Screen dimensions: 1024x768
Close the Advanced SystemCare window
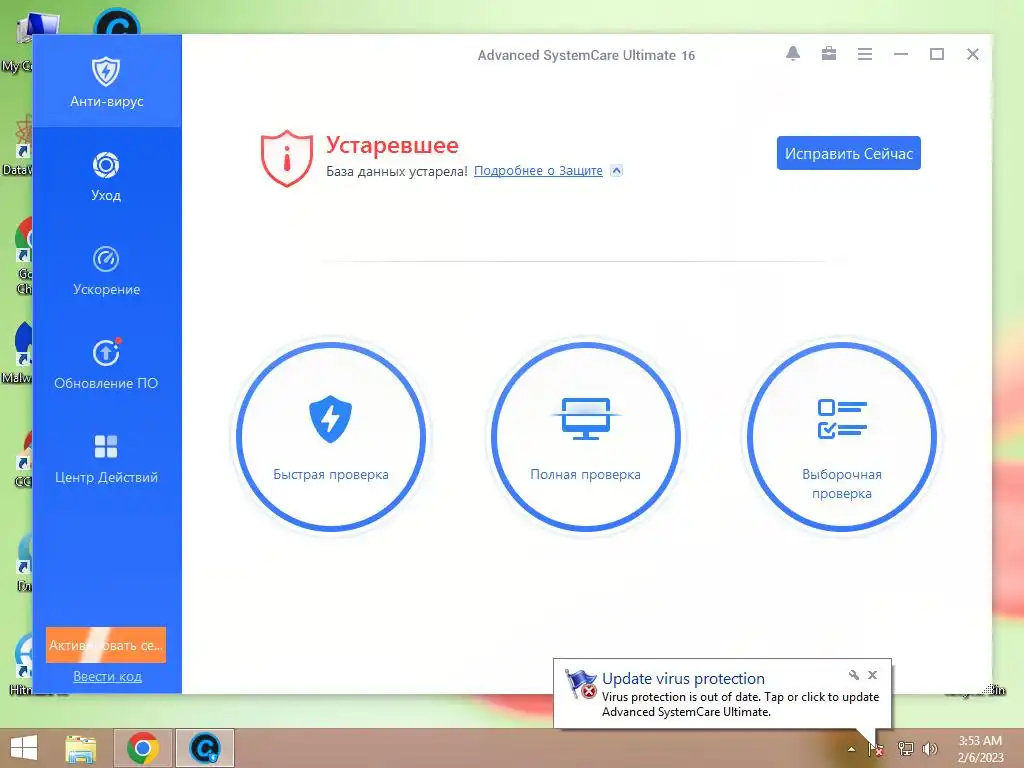point(972,54)
